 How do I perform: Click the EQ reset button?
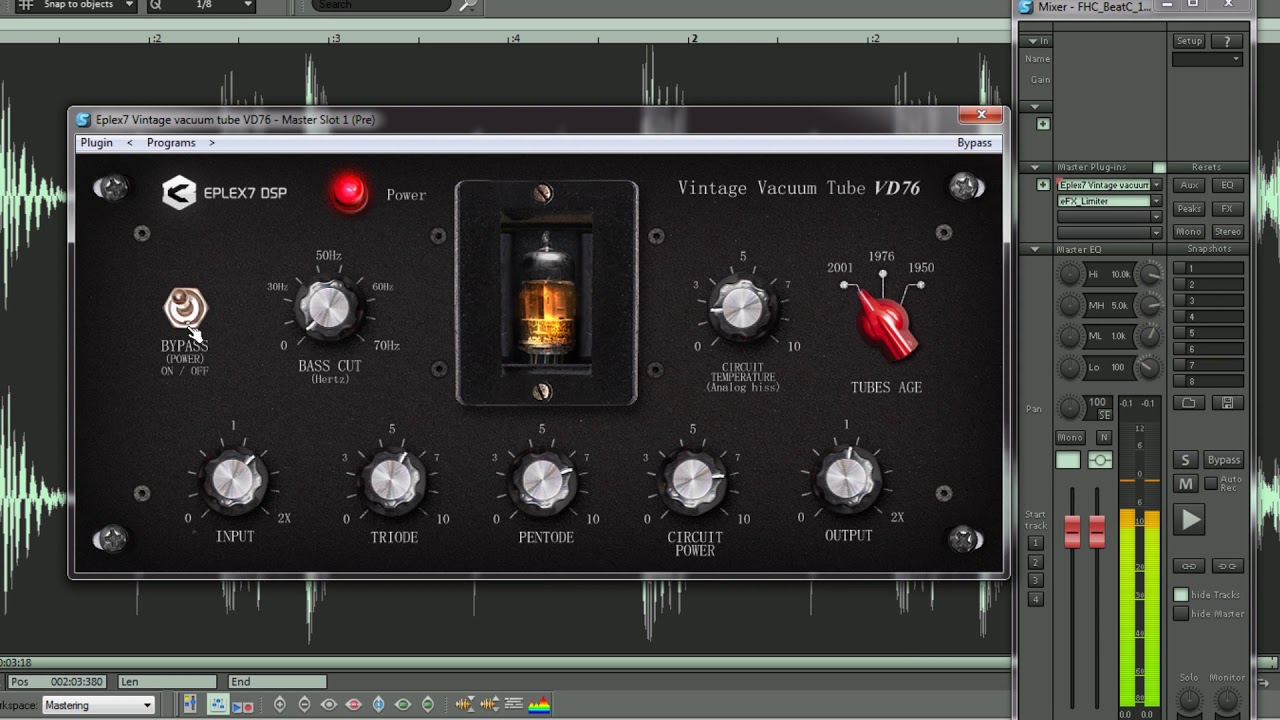pyautogui.click(x=1228, y=185)
